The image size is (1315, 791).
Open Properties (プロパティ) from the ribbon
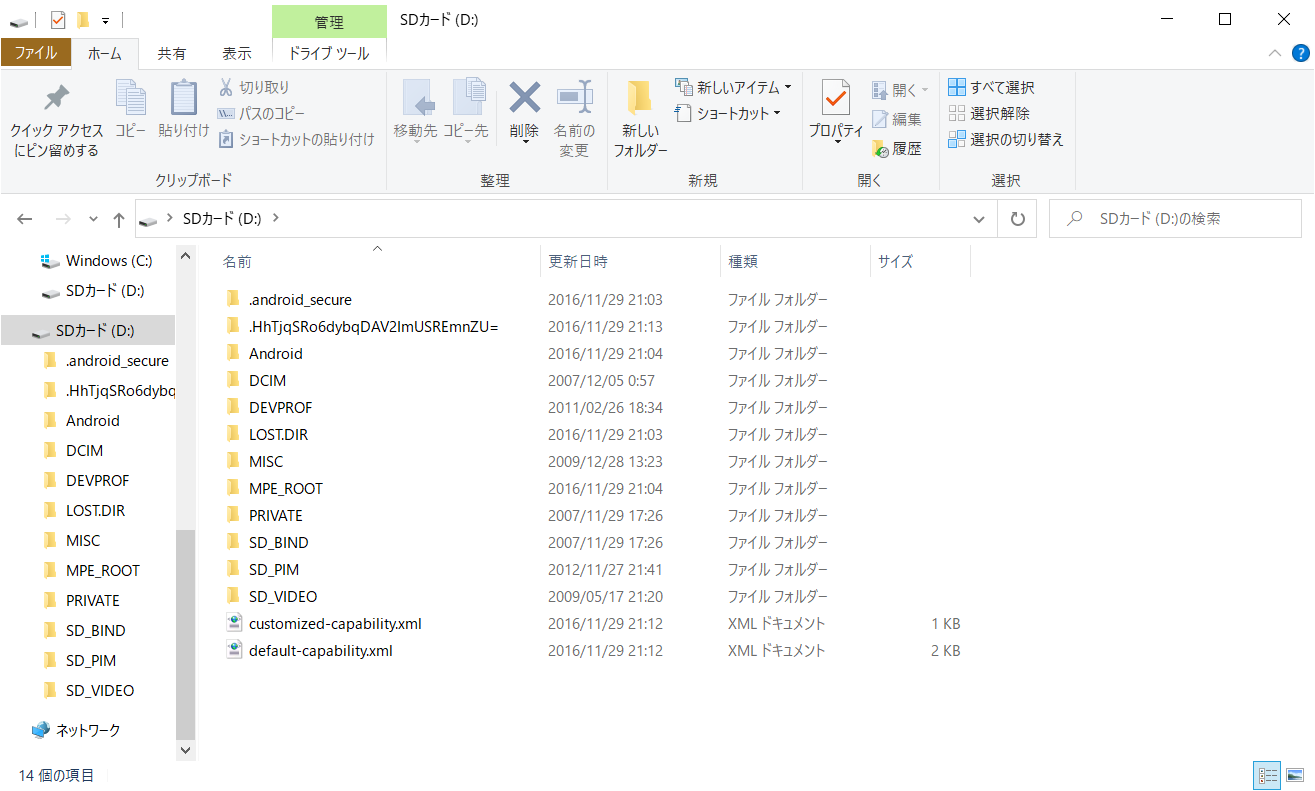(835, 99)
